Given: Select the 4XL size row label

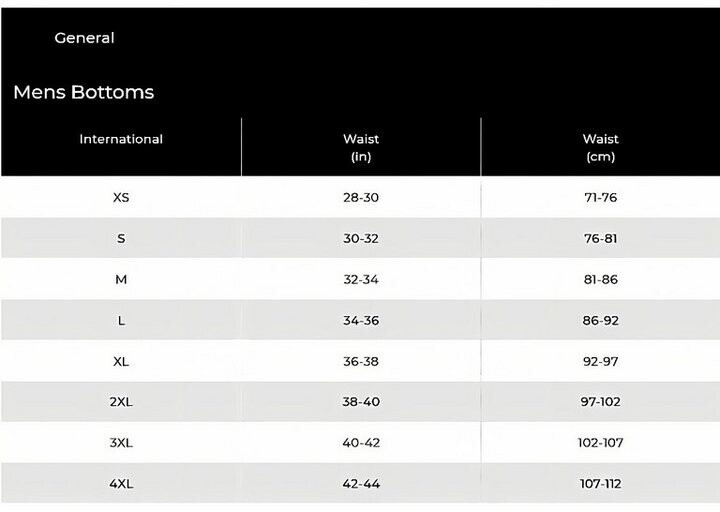Looking at the screenshot, I should (121, 484).
